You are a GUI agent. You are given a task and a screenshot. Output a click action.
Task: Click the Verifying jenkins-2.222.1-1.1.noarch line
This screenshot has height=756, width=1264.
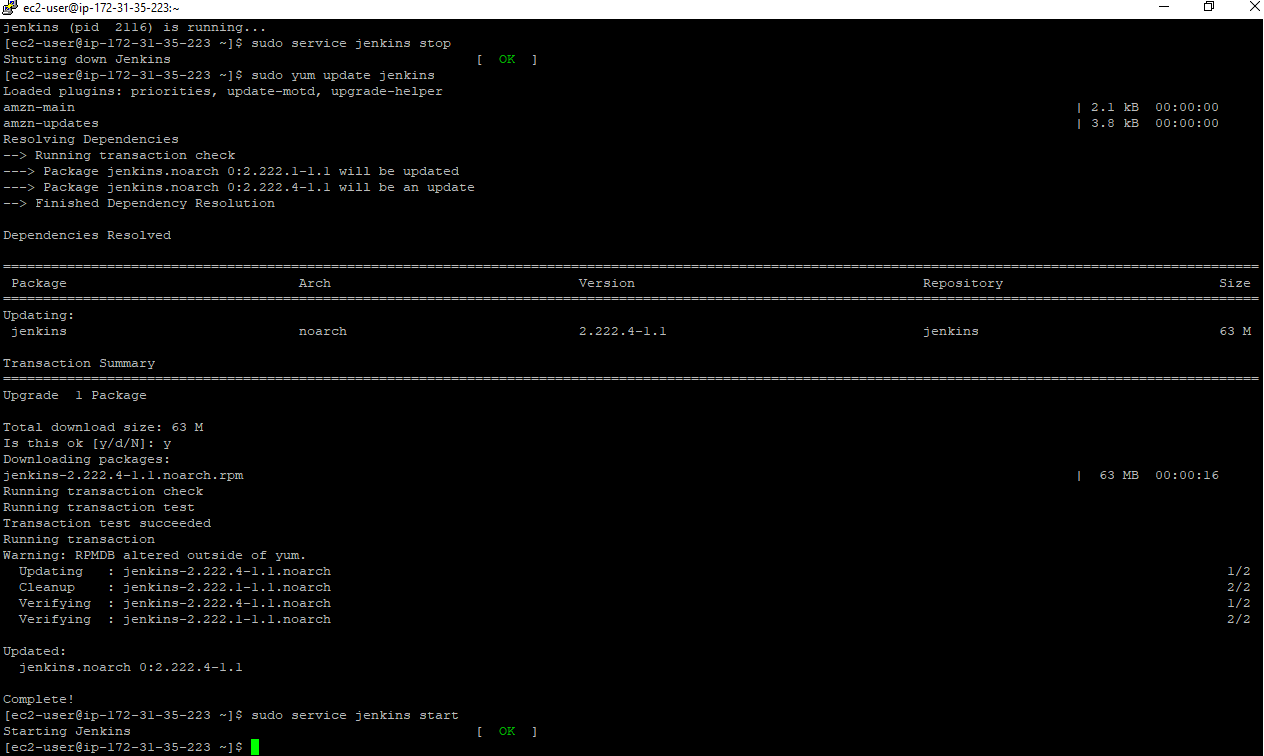[x=175, y=620]
